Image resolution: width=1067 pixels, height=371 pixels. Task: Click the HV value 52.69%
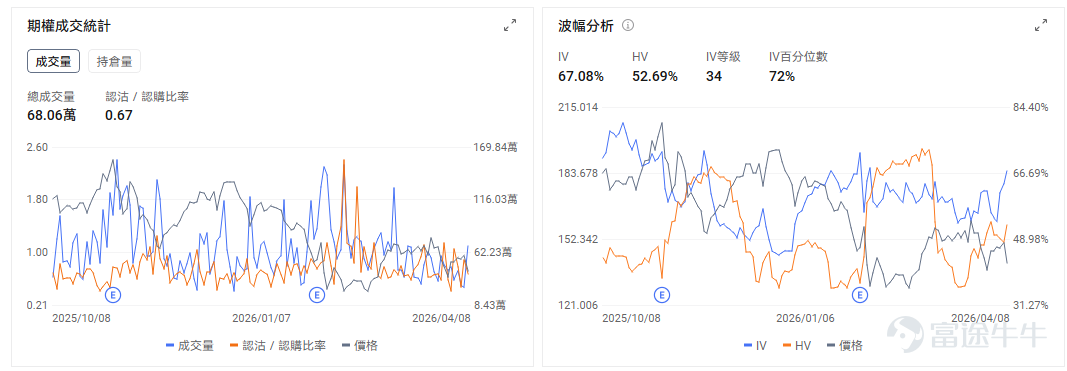click(x=655, y=76)
